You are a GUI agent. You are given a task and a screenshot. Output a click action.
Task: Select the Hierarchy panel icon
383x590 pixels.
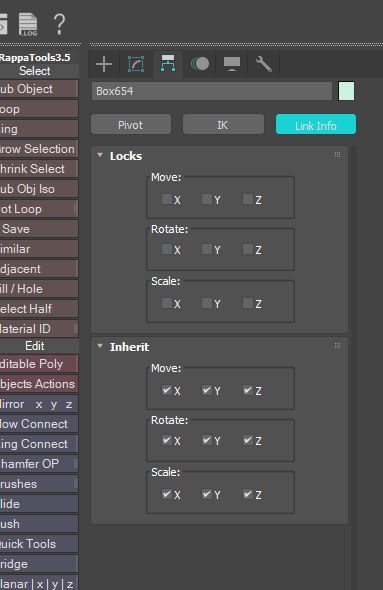point(168,64)
